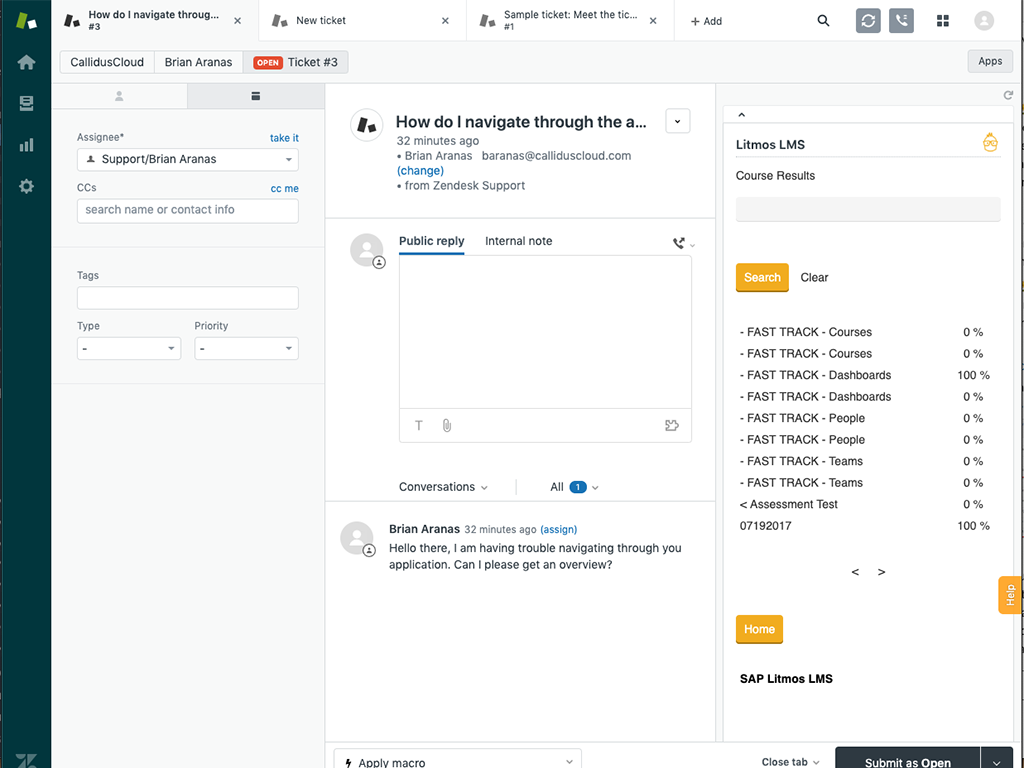Switch to the 'New ticket' tab
This screenshot has height=768, width=1024.
(x=321, y=20)
